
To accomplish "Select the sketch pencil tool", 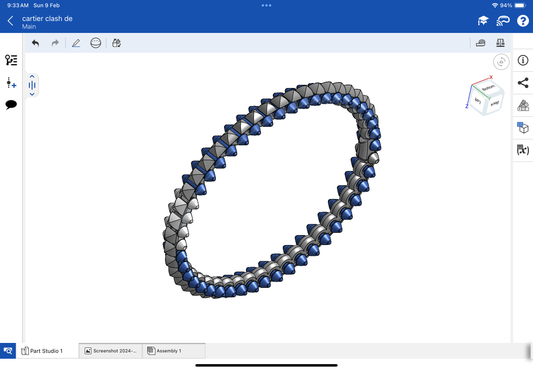I will (x=76, y=43).
